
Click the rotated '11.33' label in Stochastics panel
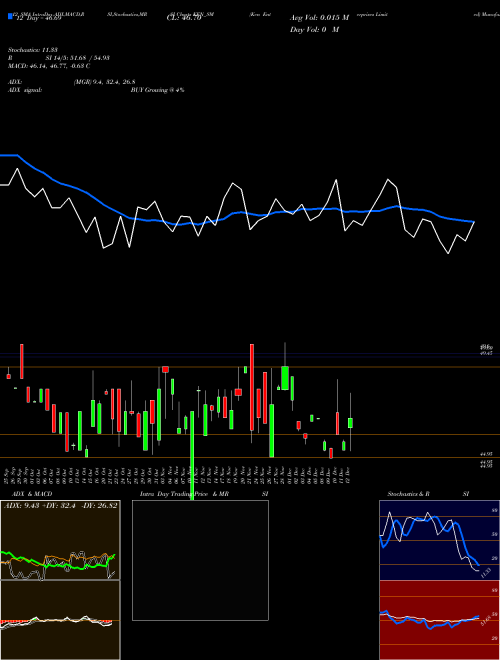pyautogui.click(x=486, y=573)
